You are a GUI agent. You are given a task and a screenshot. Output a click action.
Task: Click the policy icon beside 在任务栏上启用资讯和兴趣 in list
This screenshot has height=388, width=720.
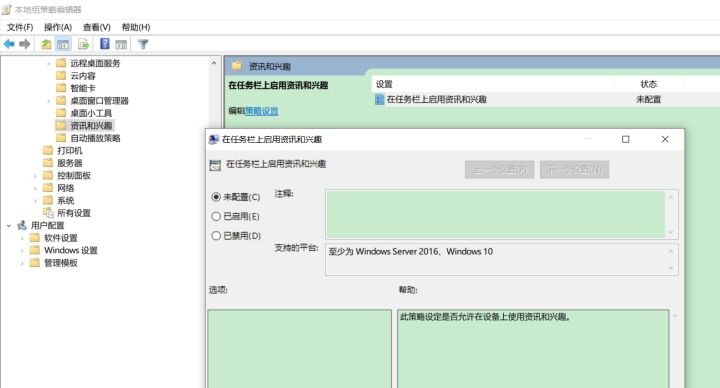[x=379, y=99]
